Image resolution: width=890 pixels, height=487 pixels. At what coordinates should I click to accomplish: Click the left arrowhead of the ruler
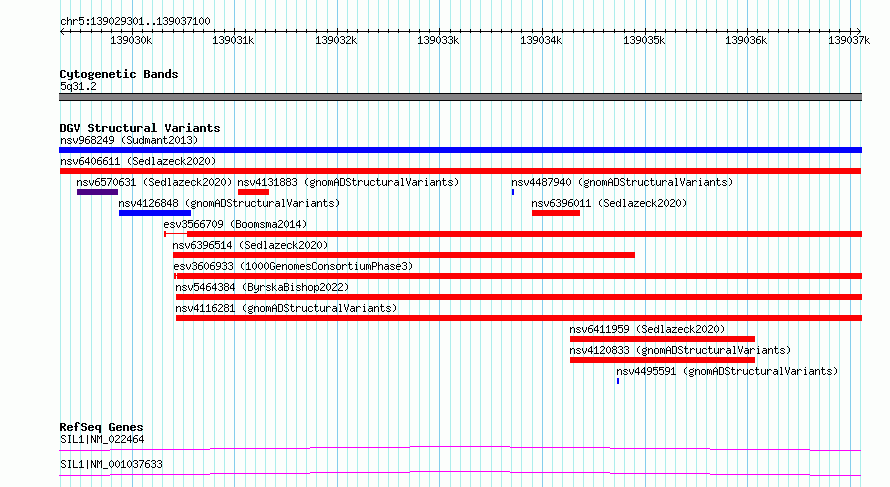(x=62, y=31)
